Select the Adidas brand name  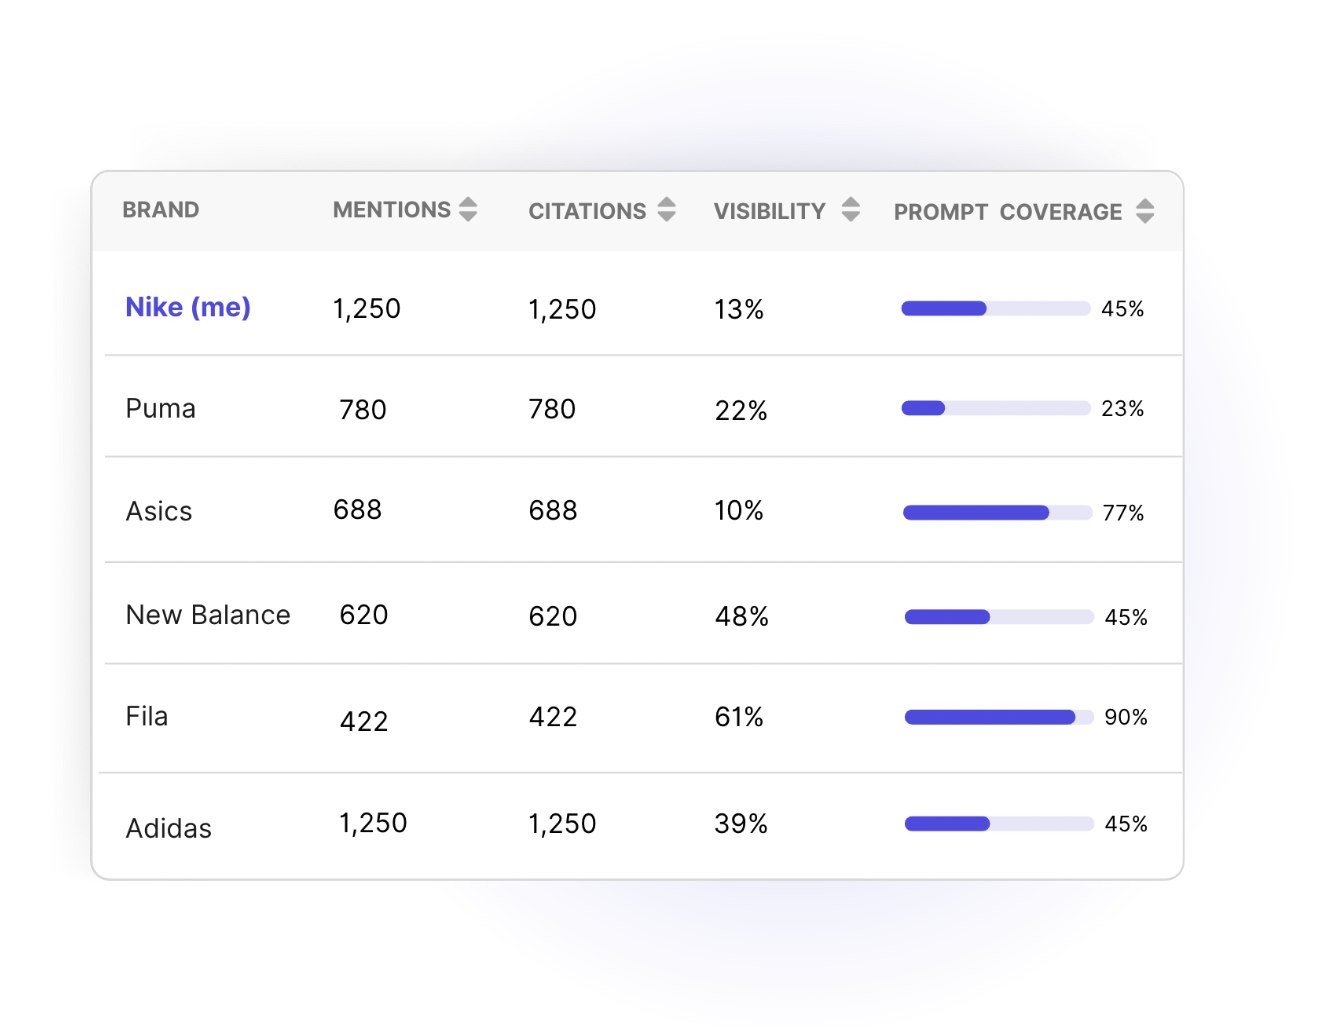169,828
